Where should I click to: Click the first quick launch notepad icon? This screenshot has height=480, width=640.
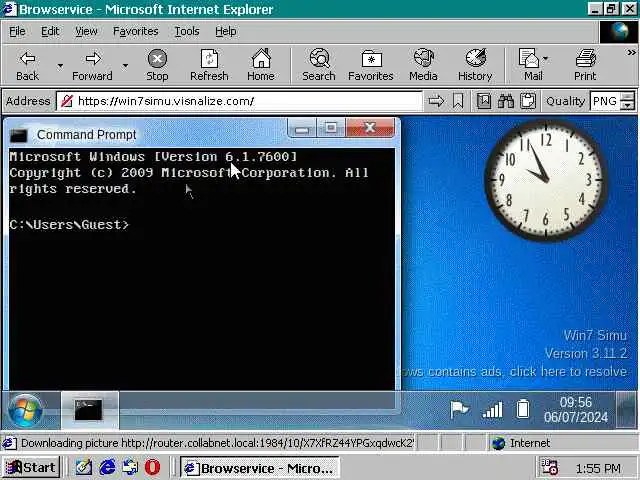click(x=84, y=467)
